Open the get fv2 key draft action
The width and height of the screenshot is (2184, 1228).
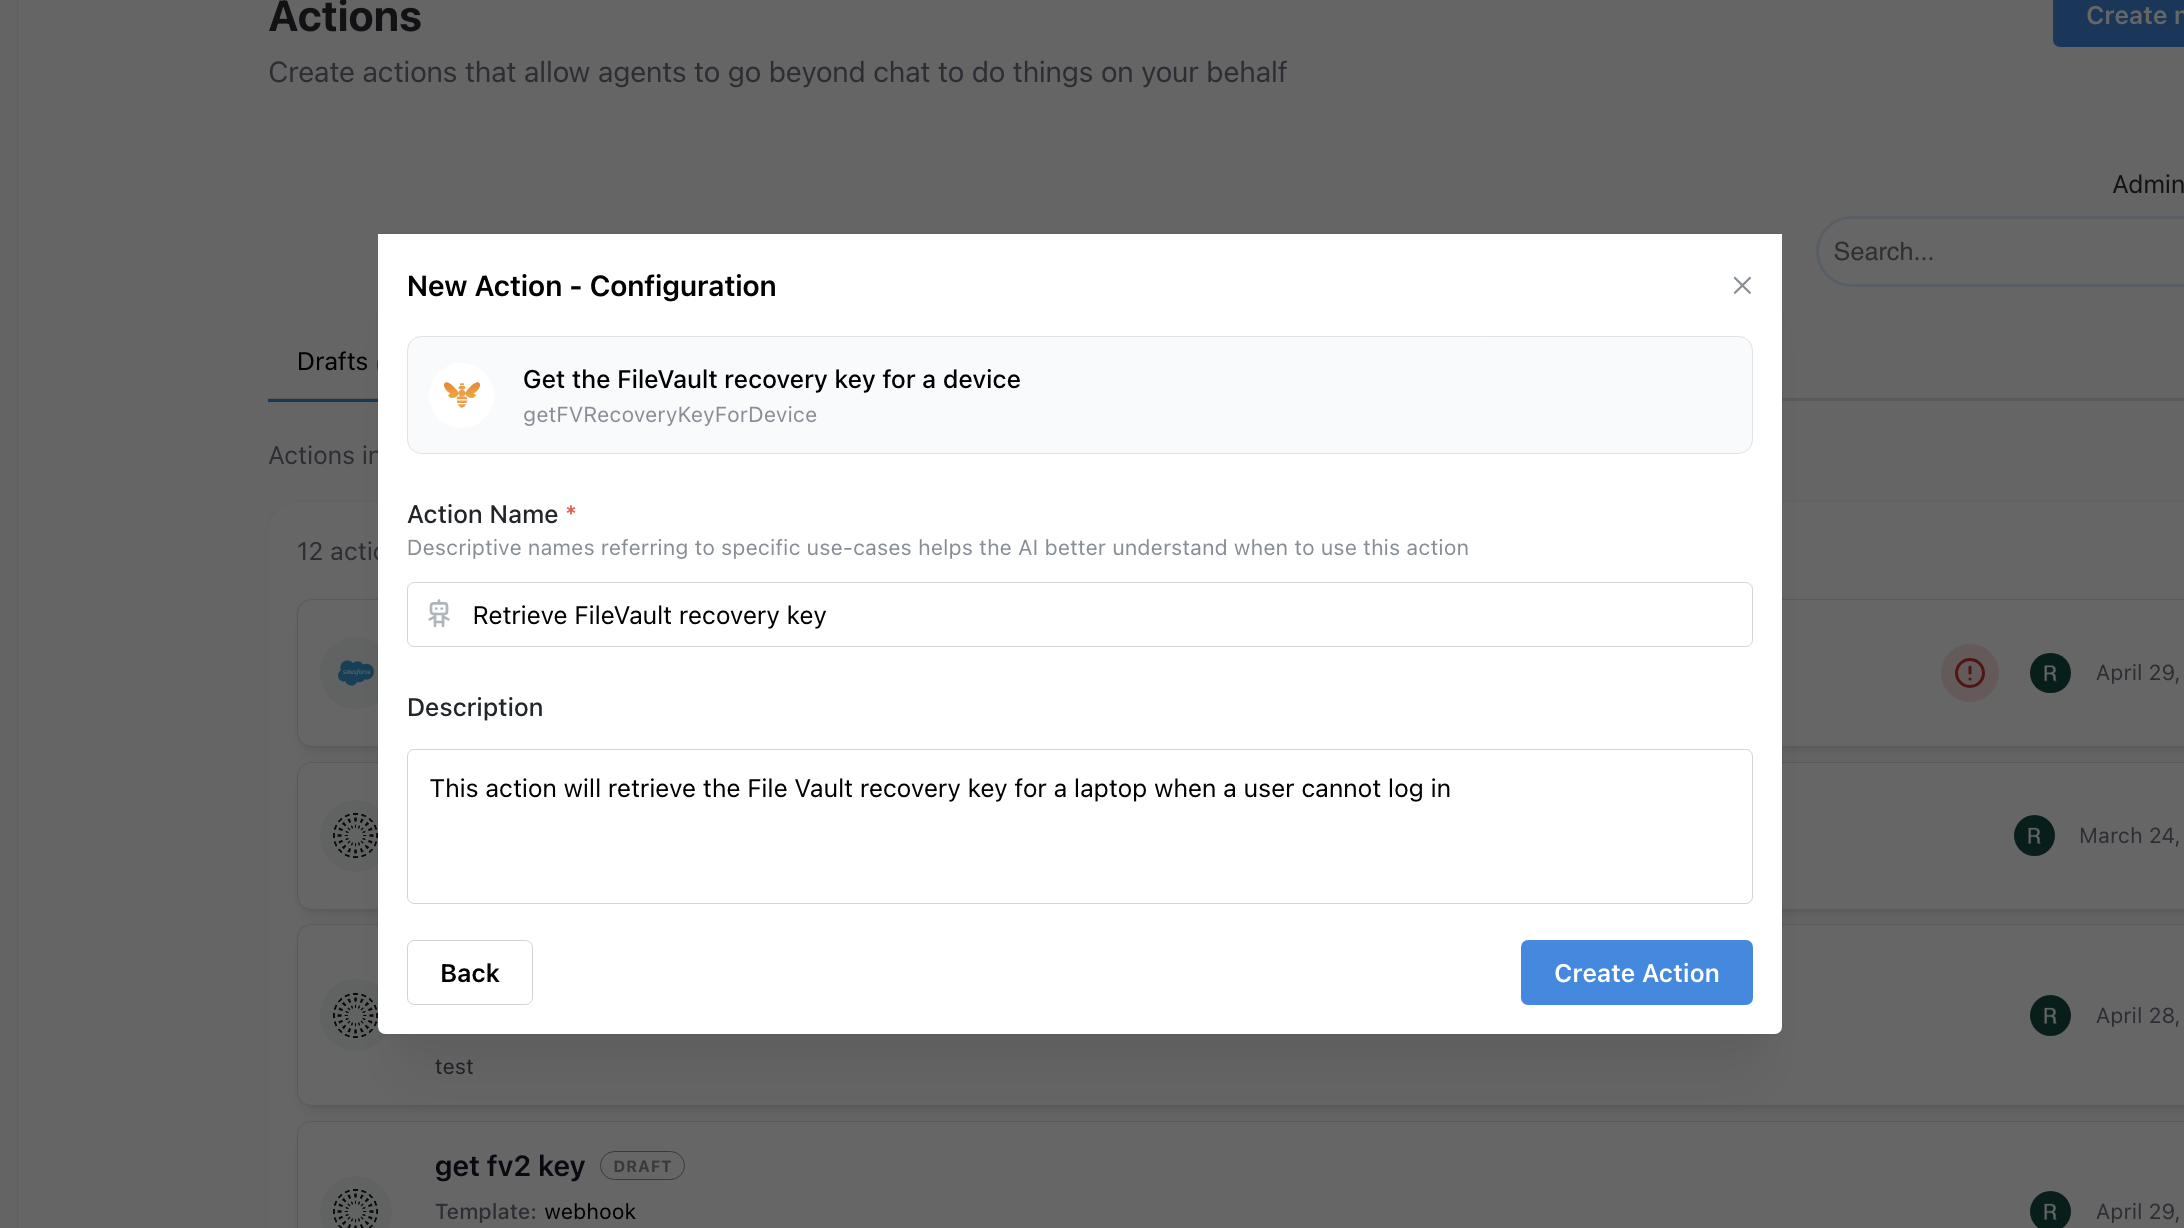tap(509, 1166)
